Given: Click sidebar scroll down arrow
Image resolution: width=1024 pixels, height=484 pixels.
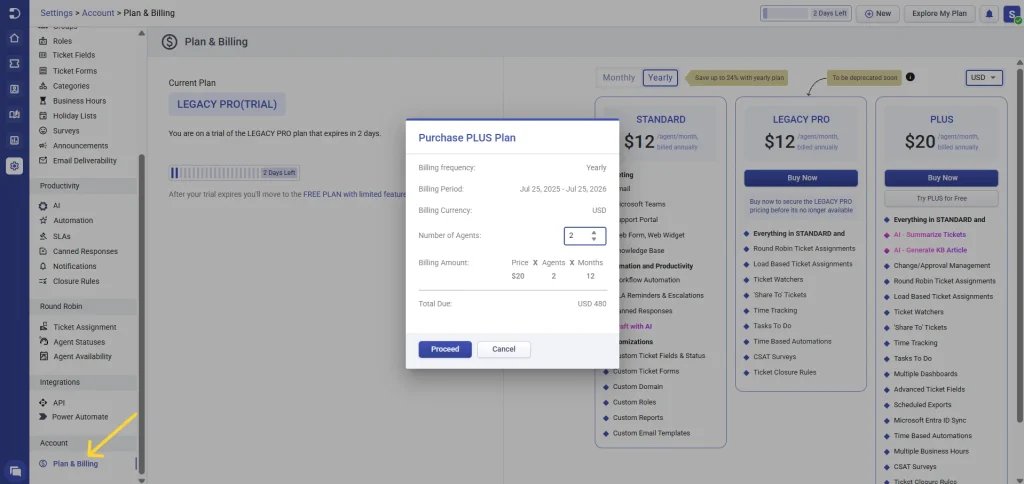Looking at the screenshot, I should (142, 479).
